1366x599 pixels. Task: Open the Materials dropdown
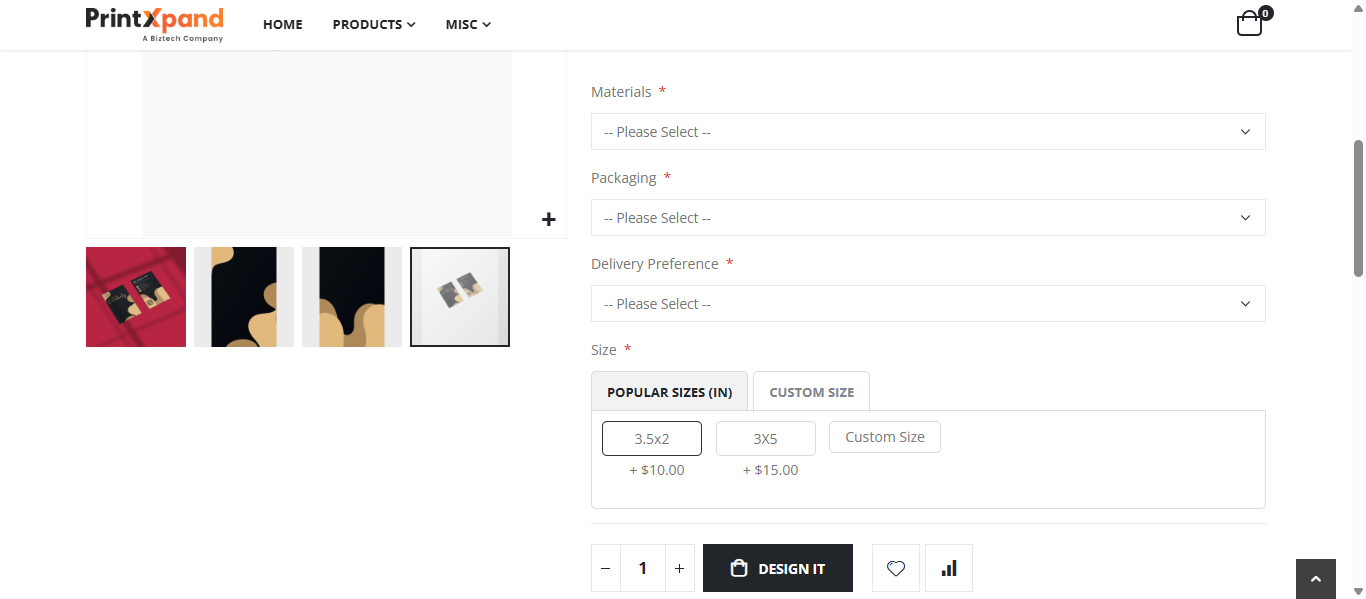(x=928, y=132)
